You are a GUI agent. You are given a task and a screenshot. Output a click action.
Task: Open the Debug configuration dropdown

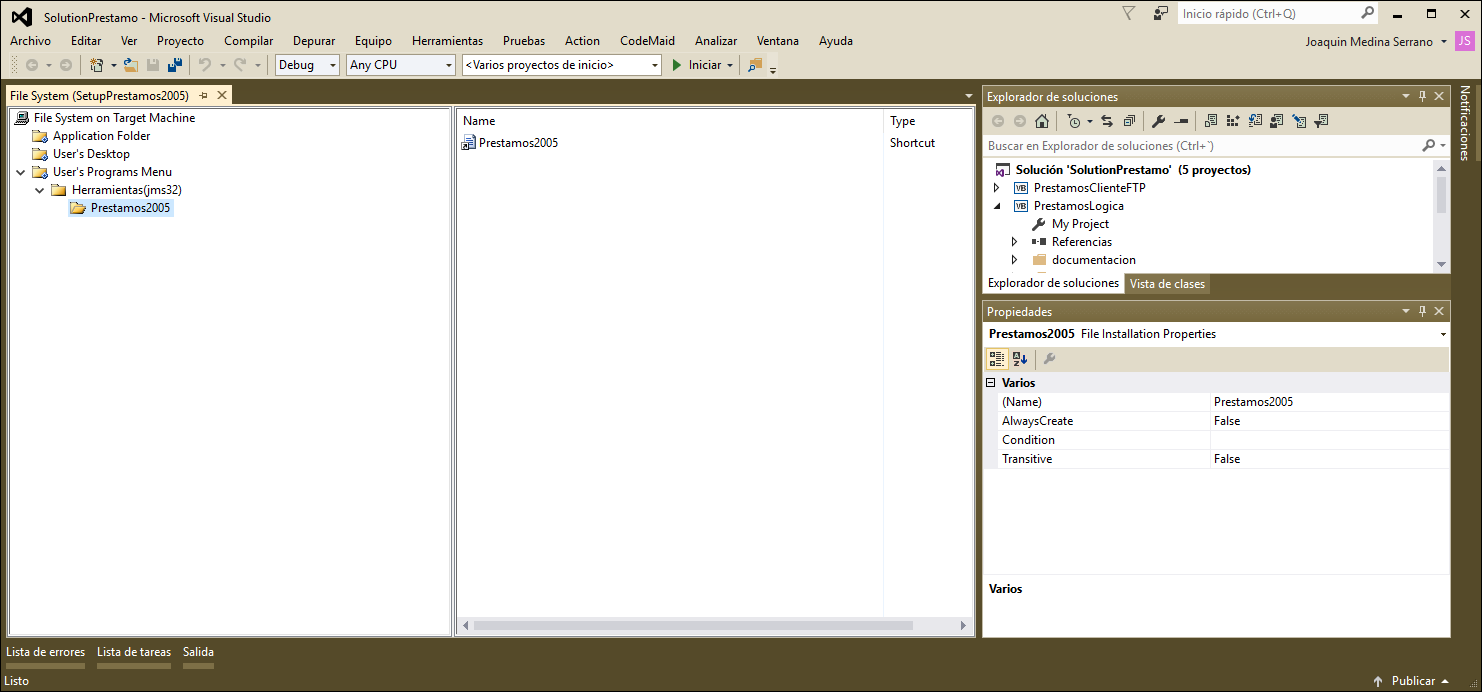click(308, 65)
